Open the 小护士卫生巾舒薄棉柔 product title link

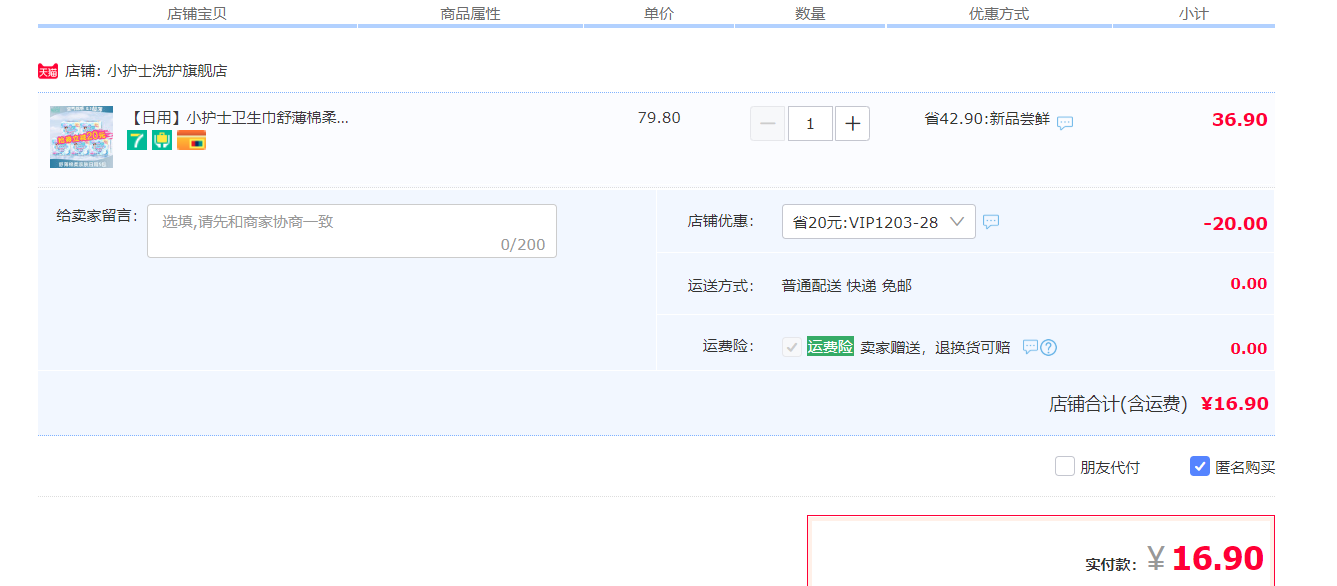[x=238, y=118]
